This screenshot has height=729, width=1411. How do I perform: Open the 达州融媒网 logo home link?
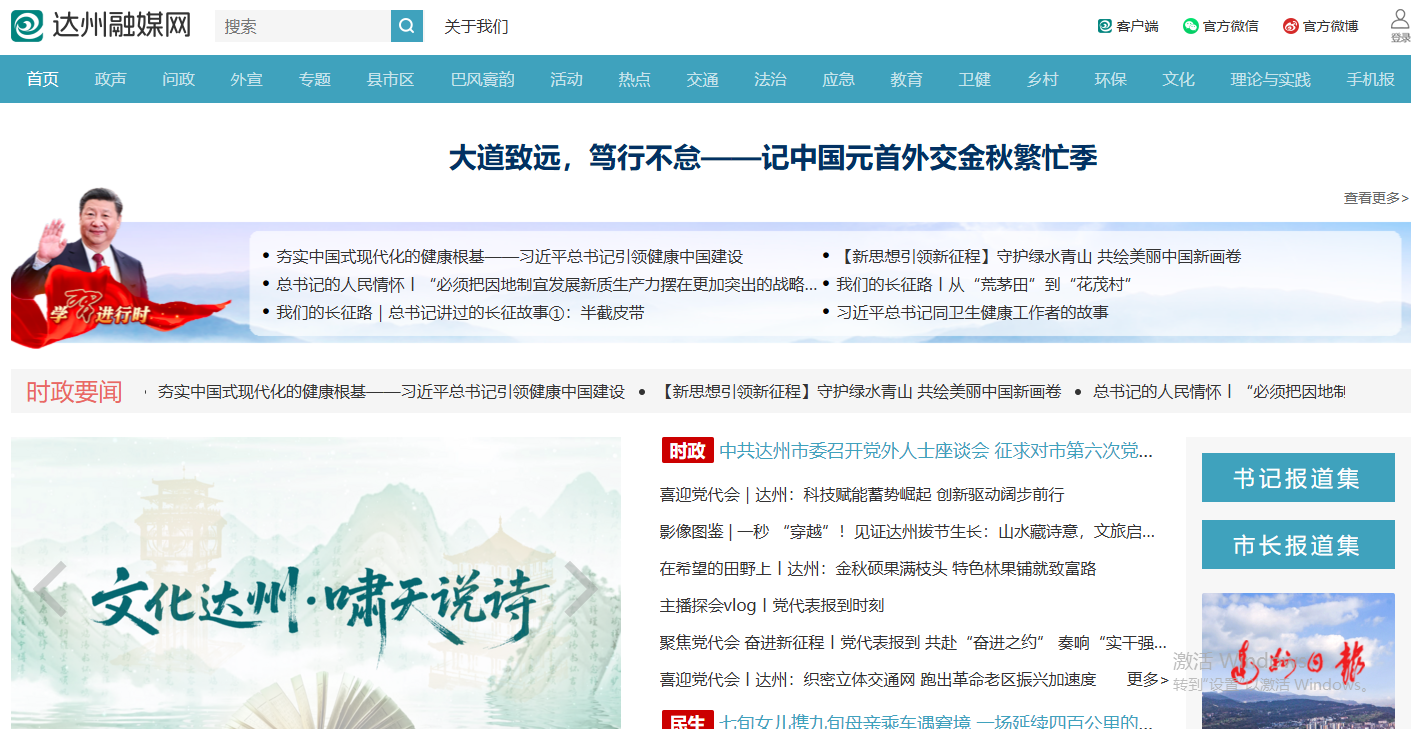tap(102, 26)
